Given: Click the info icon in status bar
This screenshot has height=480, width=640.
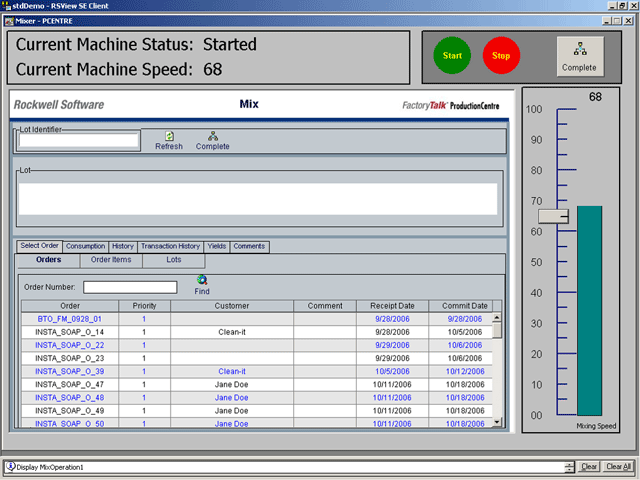Looking at the screenshot, I should pos(11,467).
